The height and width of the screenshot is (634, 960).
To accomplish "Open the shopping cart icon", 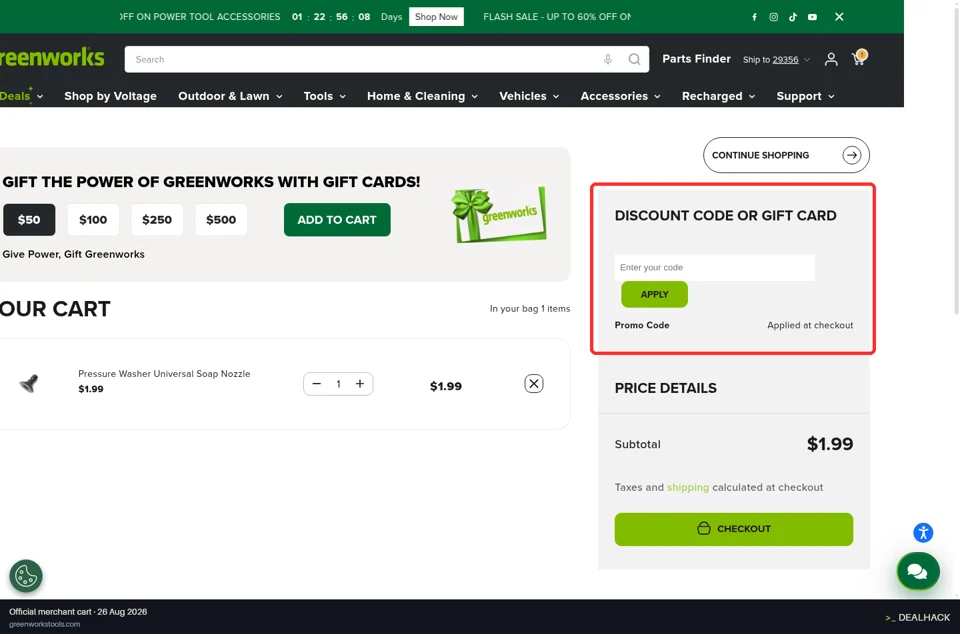I will coord(858,58).
